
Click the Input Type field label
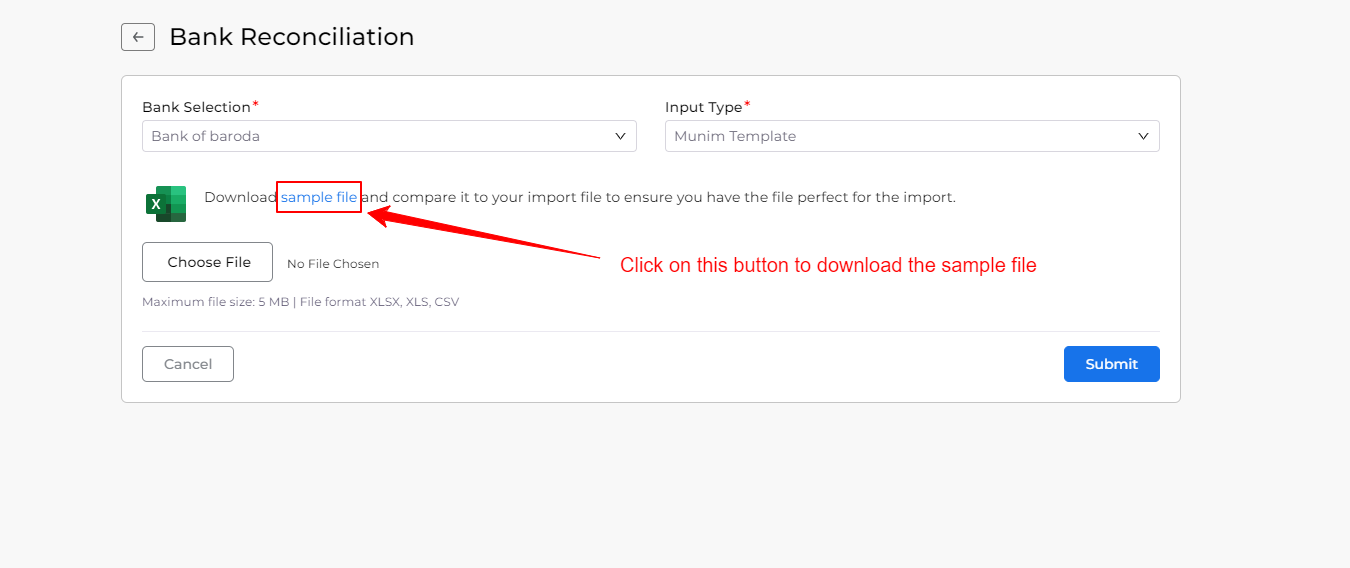[703, 107]
